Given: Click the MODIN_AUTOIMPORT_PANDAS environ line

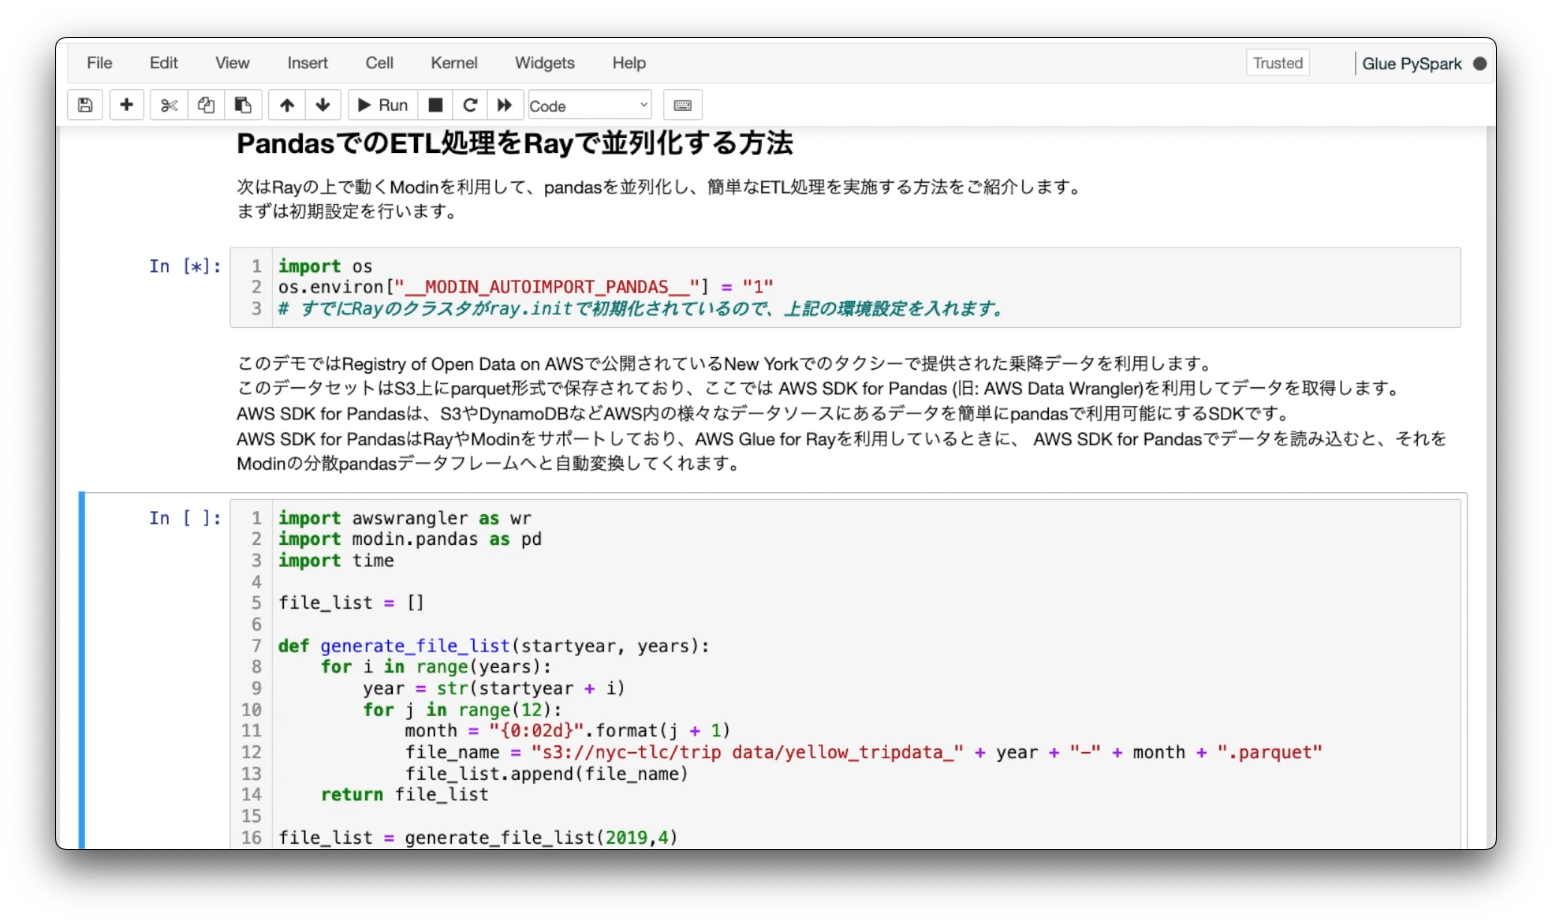Looking at the screenshot, I should [x=526, y=287].
